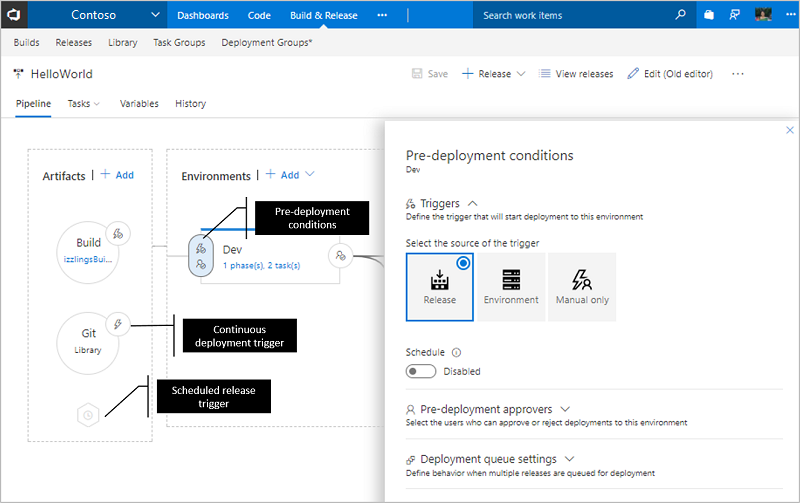Screen dimensions: 800x503
Task: Click the Pre-deployment approvers person icon
Action: pos(410,409)
